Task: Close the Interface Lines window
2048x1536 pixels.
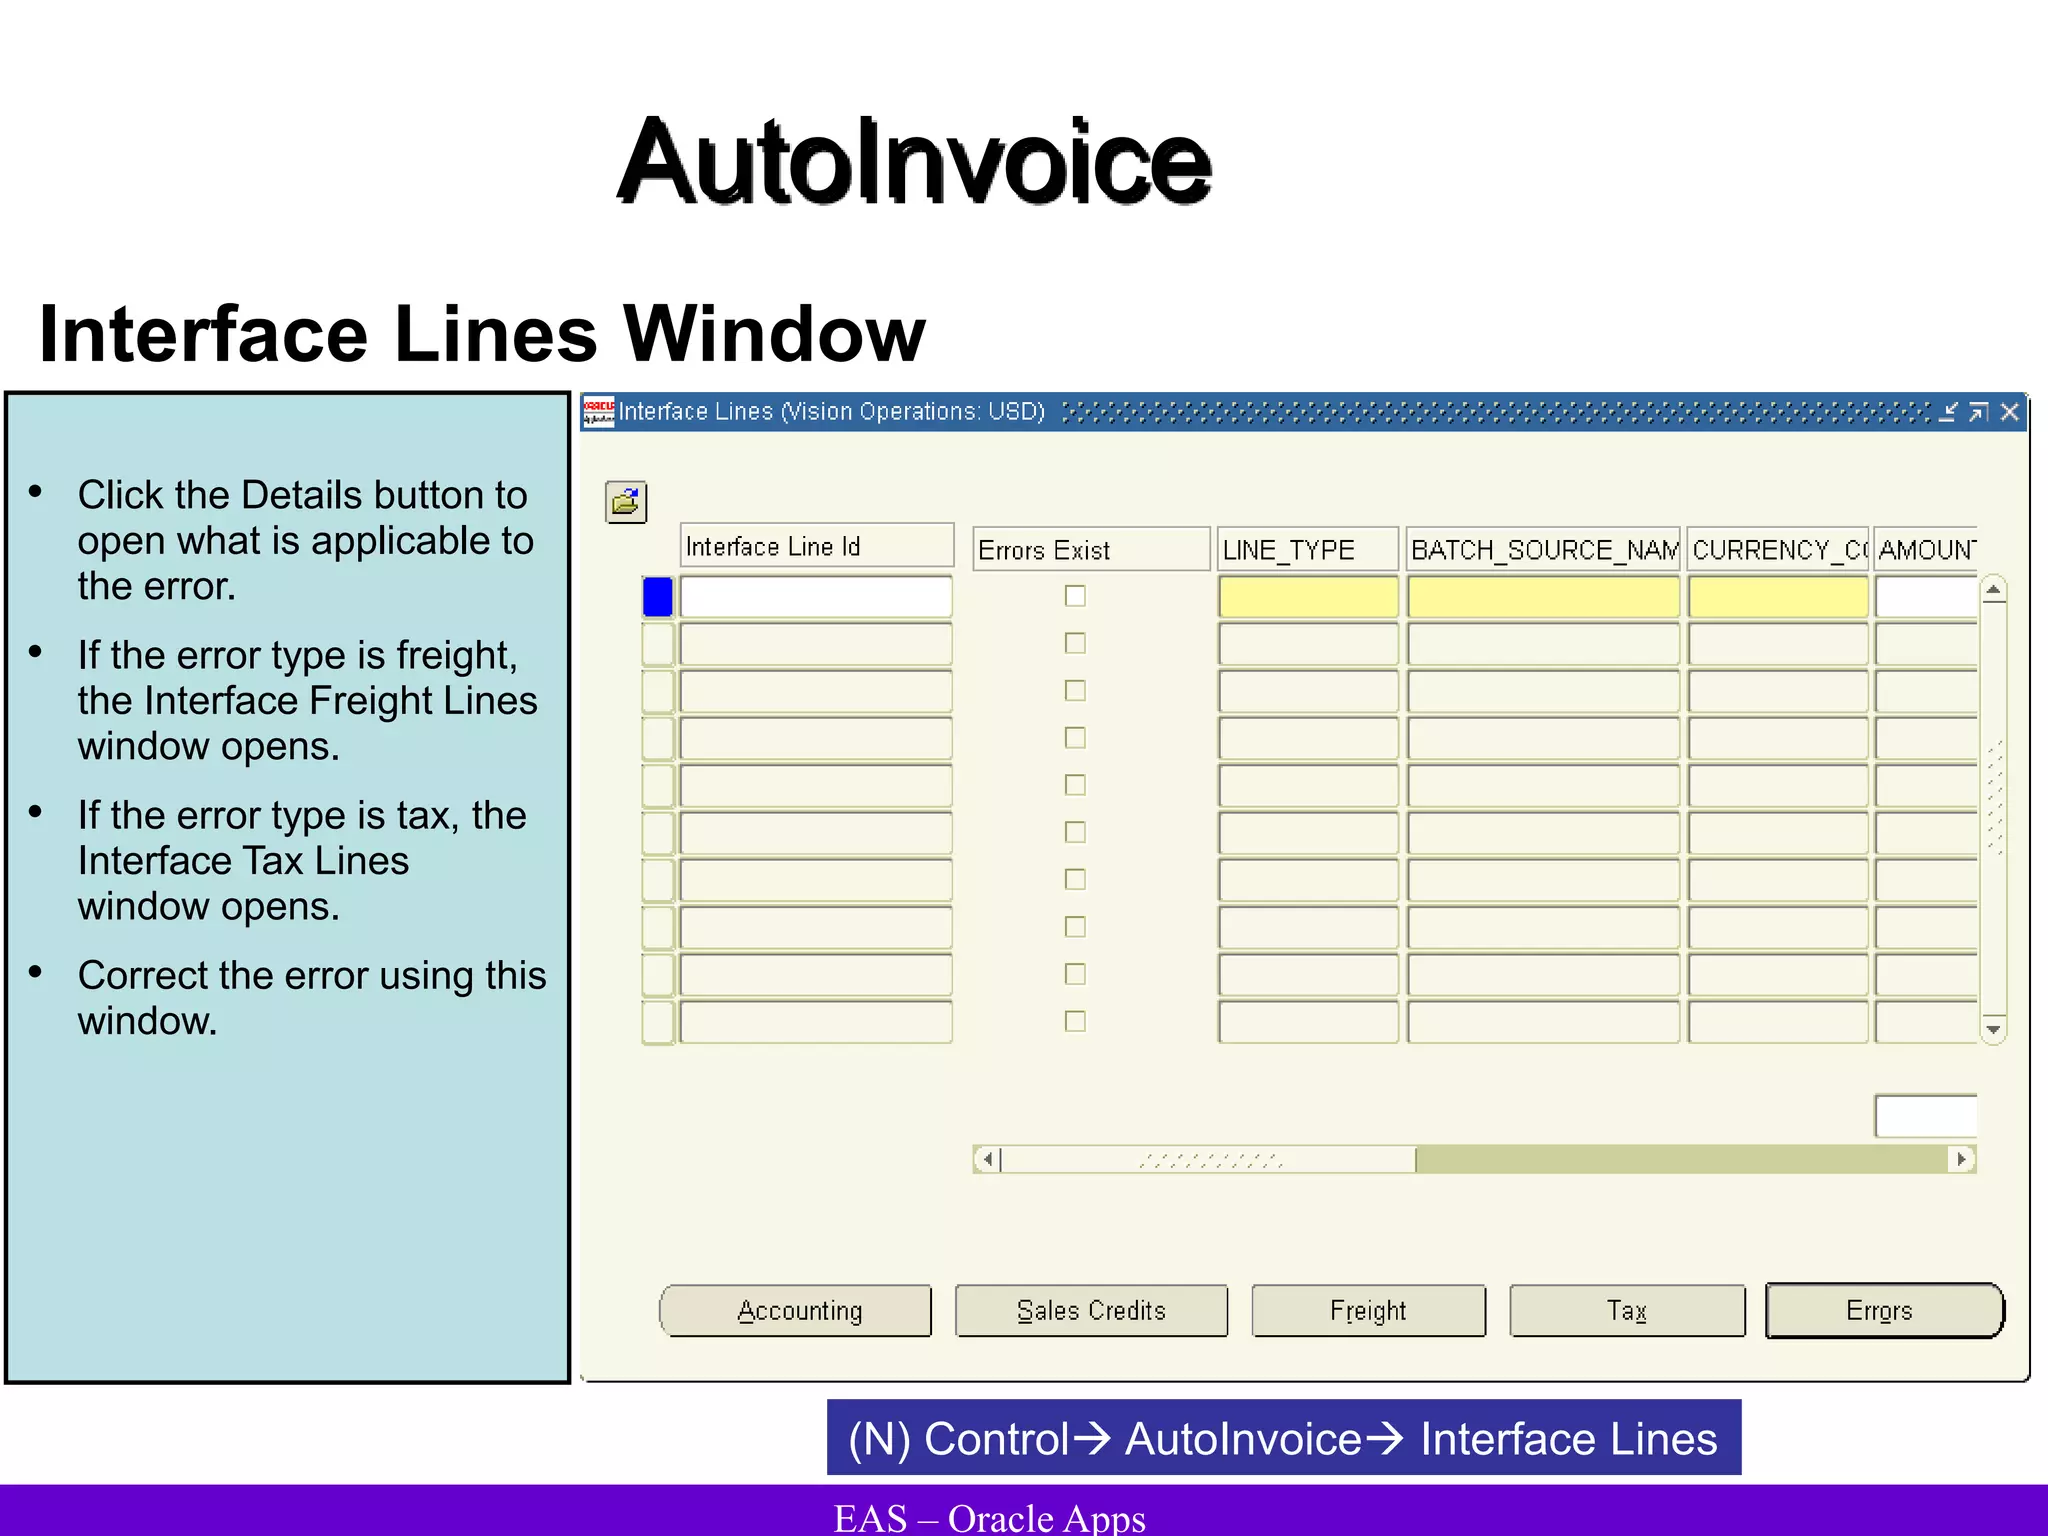Action: (2009, 412)
